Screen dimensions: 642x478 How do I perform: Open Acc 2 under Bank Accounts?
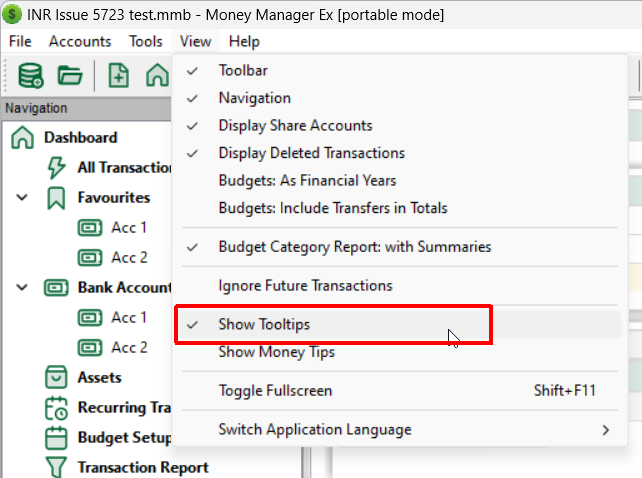tap(129, 347)
